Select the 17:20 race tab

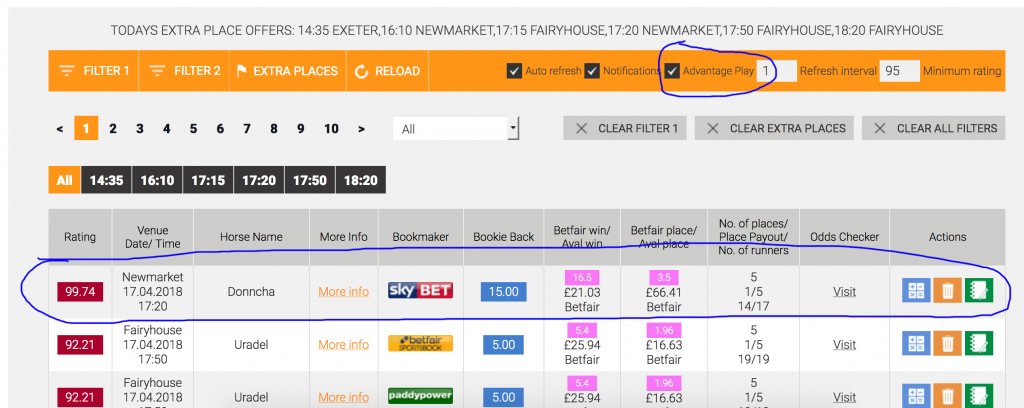[x=259, y=180]
